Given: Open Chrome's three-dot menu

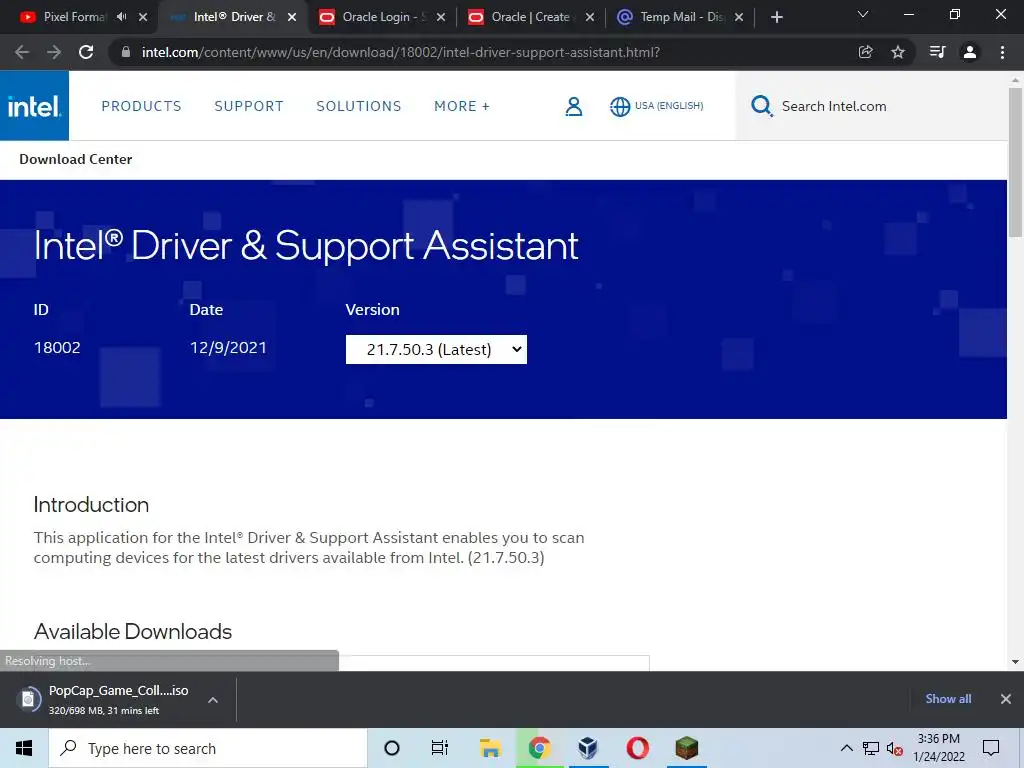Looking at the screenshot, I should coord(1002,52).
